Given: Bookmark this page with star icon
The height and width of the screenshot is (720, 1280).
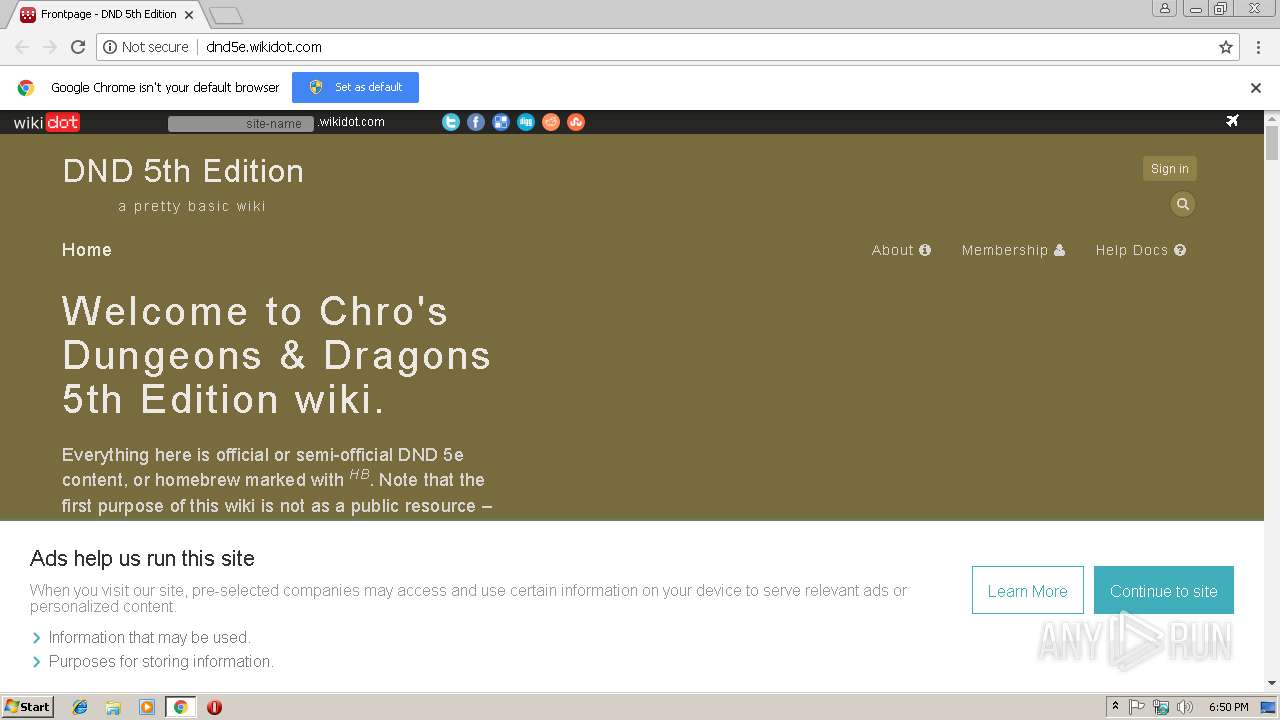Looking at the screenshot, I should point(1226,47).
